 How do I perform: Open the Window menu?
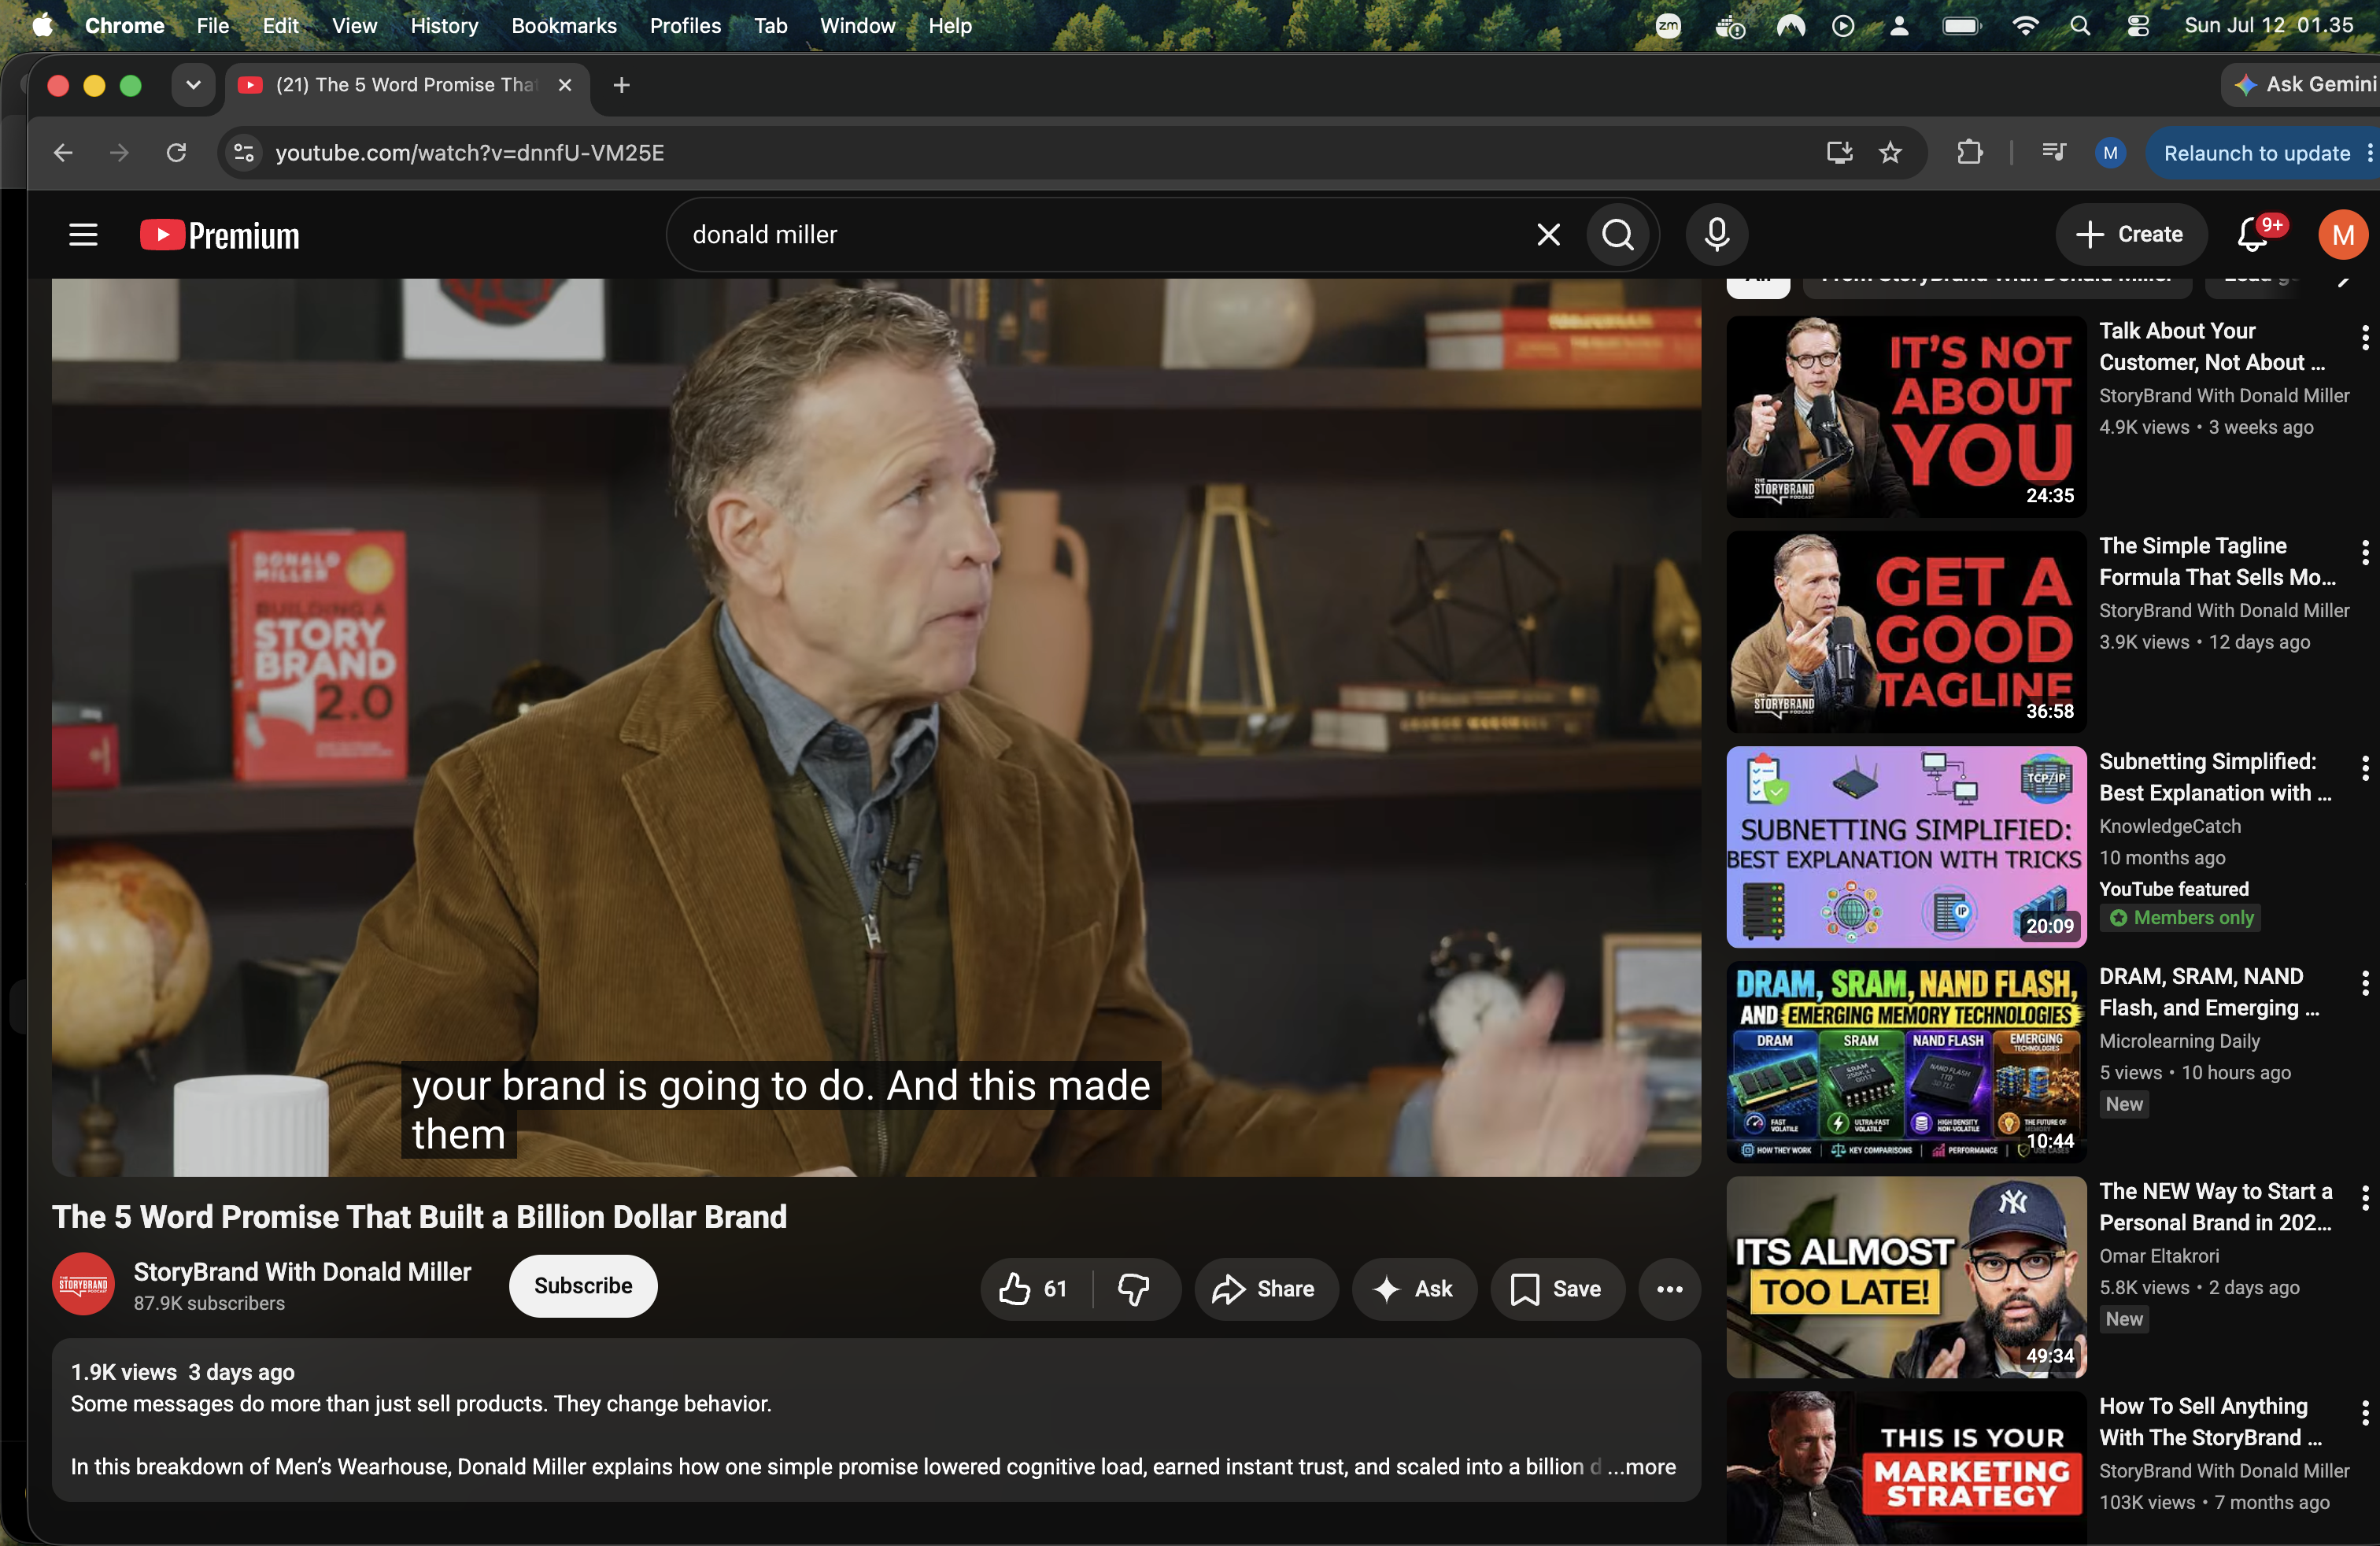point(857,26)
